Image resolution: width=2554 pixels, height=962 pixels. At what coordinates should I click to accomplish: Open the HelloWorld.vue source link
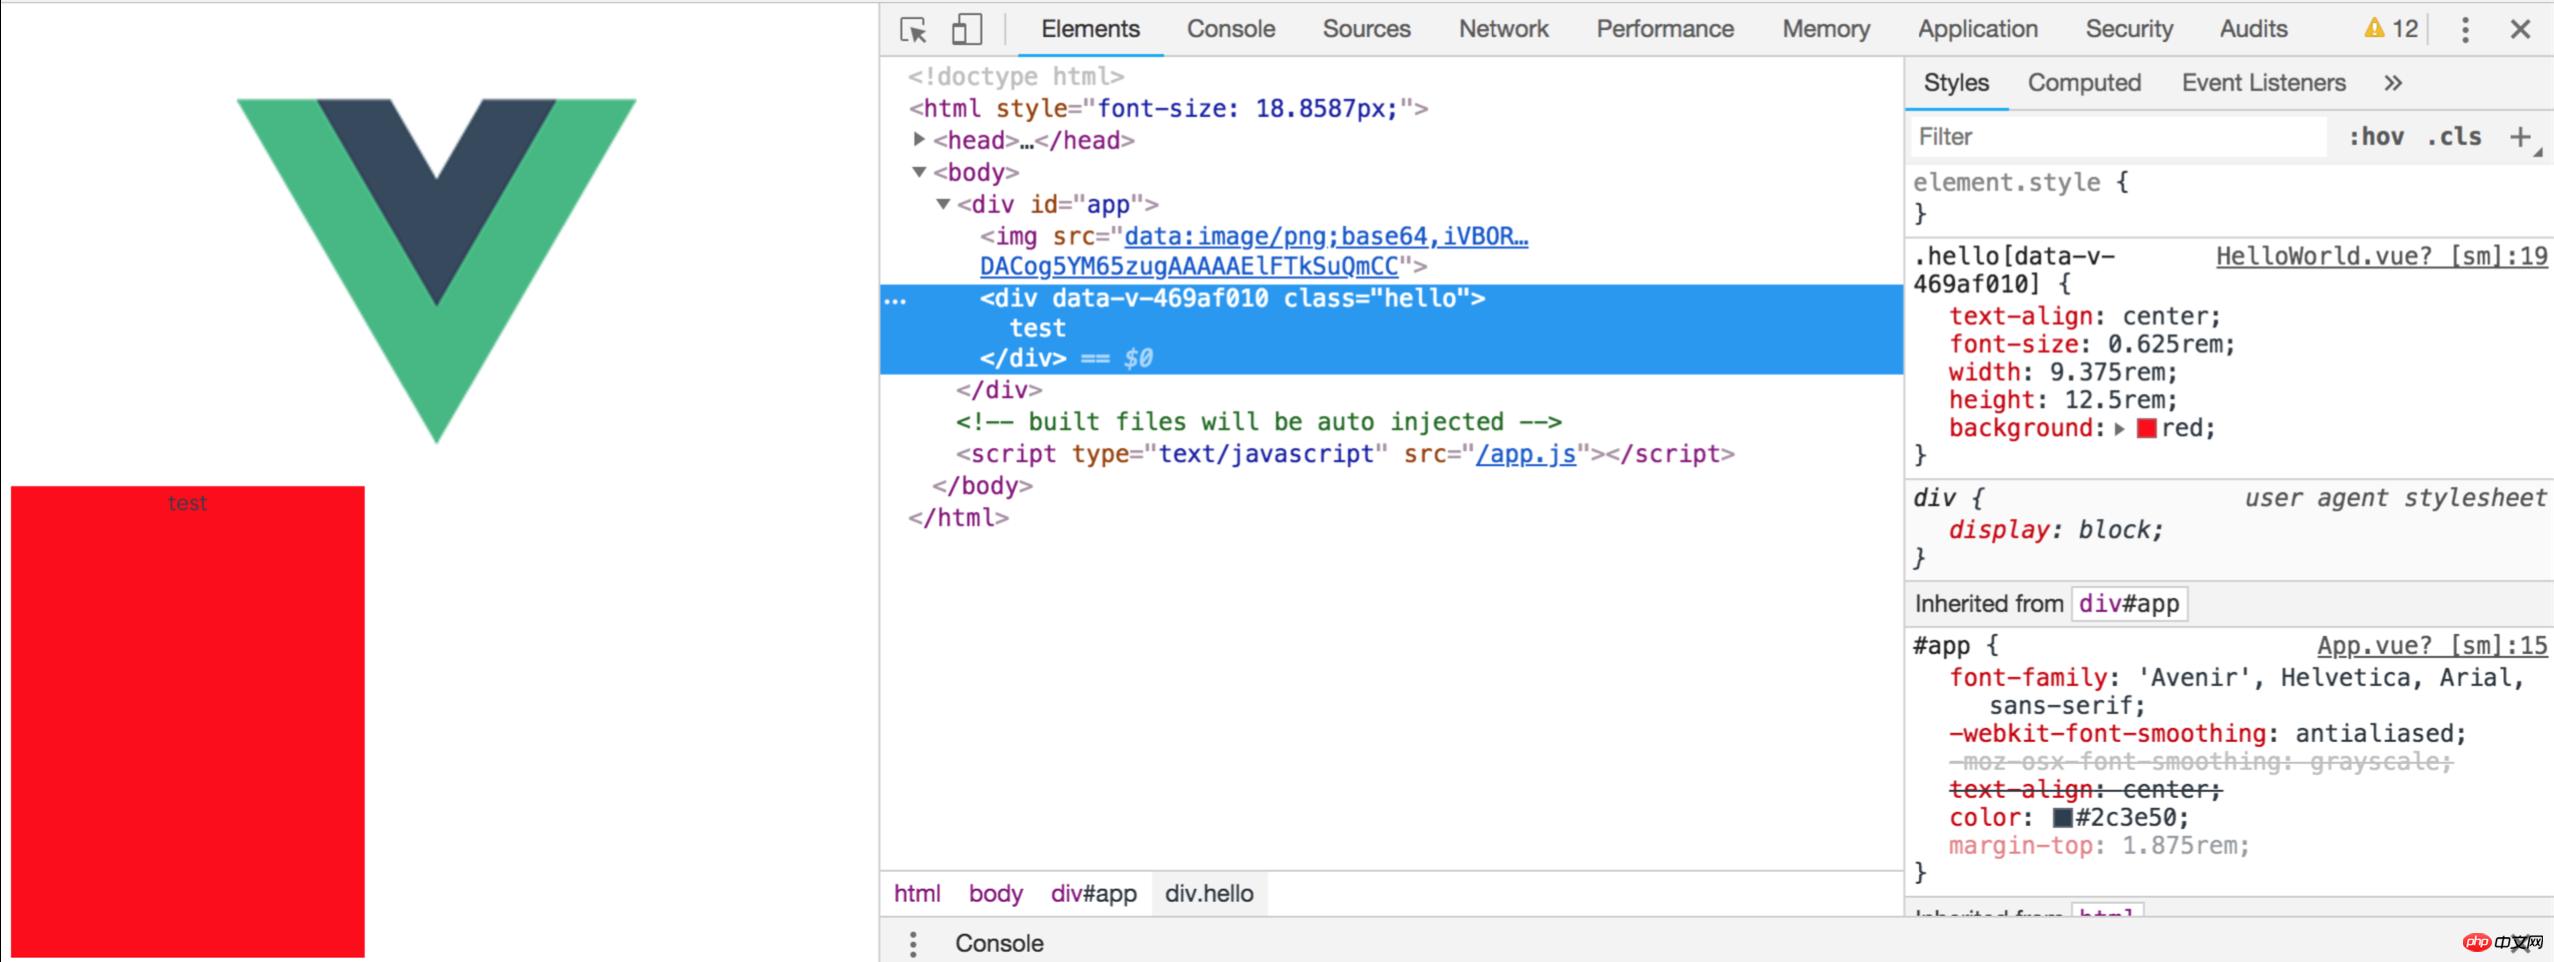[x=2380, y=257]
